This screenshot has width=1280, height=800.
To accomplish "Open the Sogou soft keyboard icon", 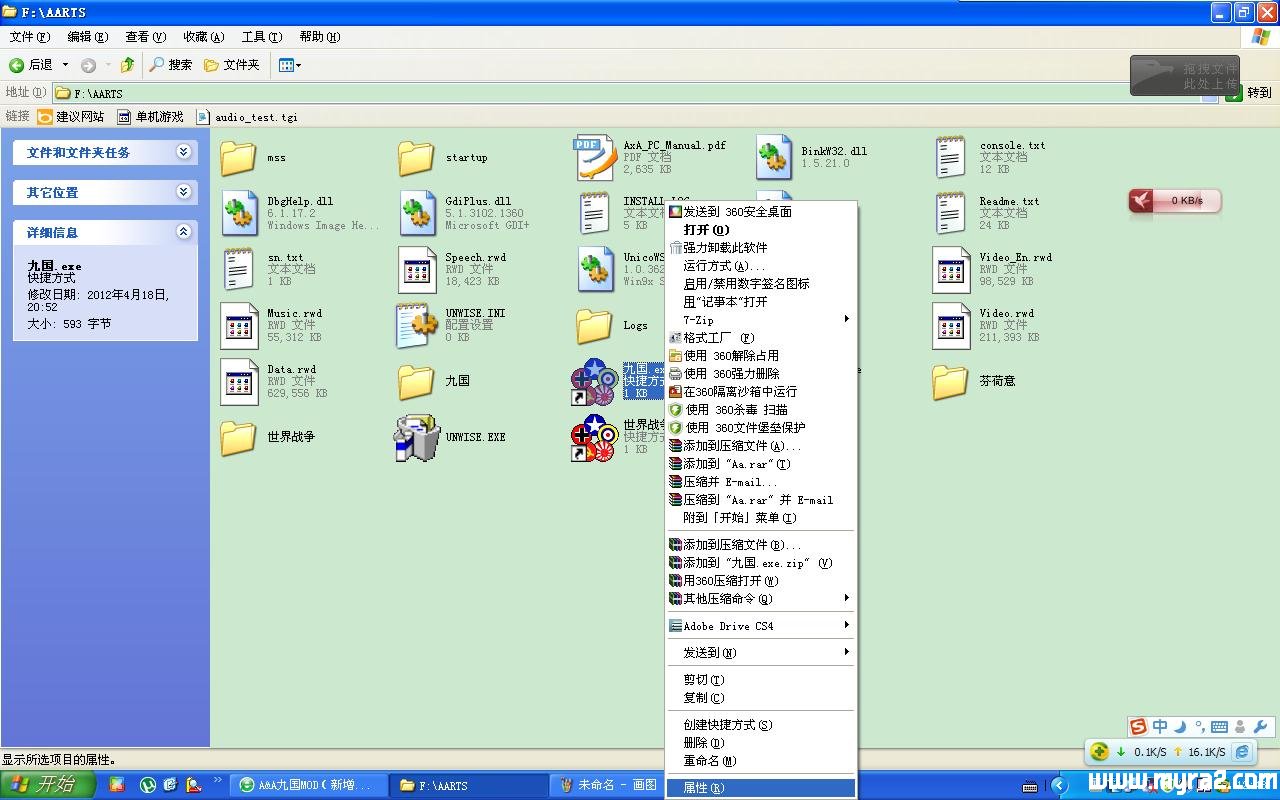I will [1219, 727].
